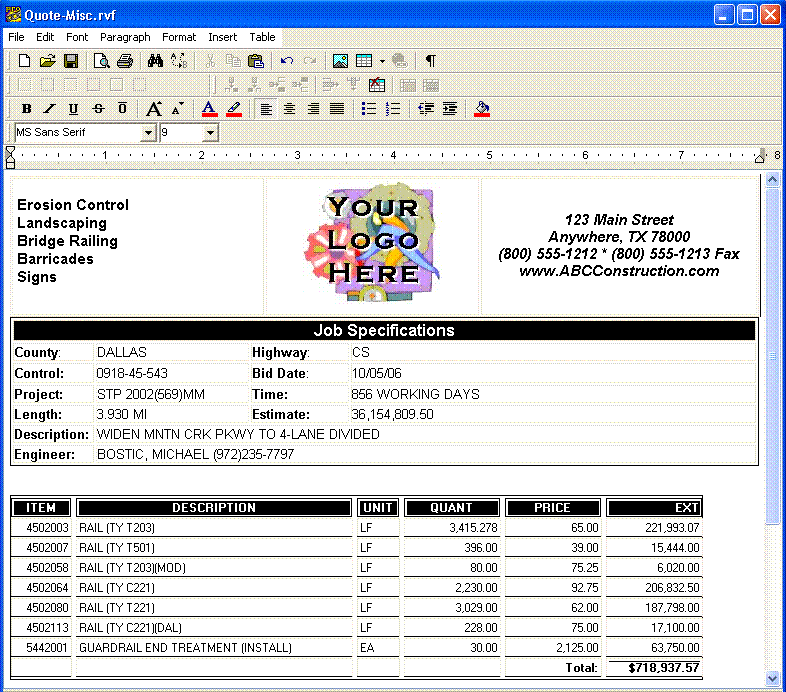Screen dimensions: 786x692
Task: Open the File menu
Action: [16, 37]
